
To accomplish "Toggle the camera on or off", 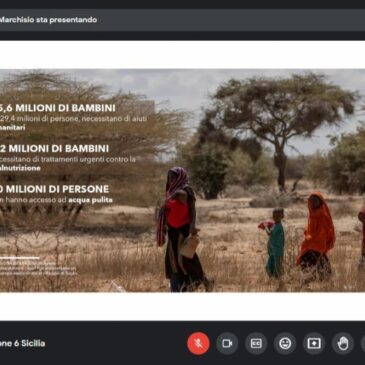I will click(227, 343).
